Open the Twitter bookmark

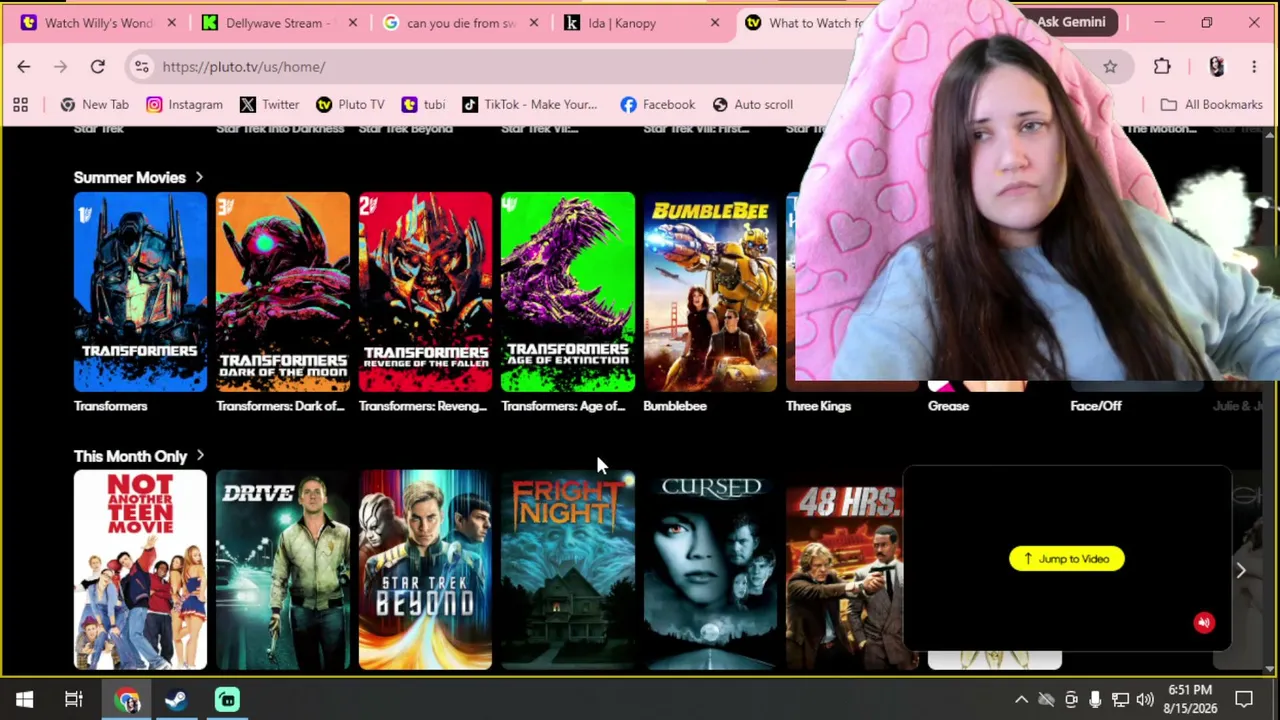tap(269, 104)
